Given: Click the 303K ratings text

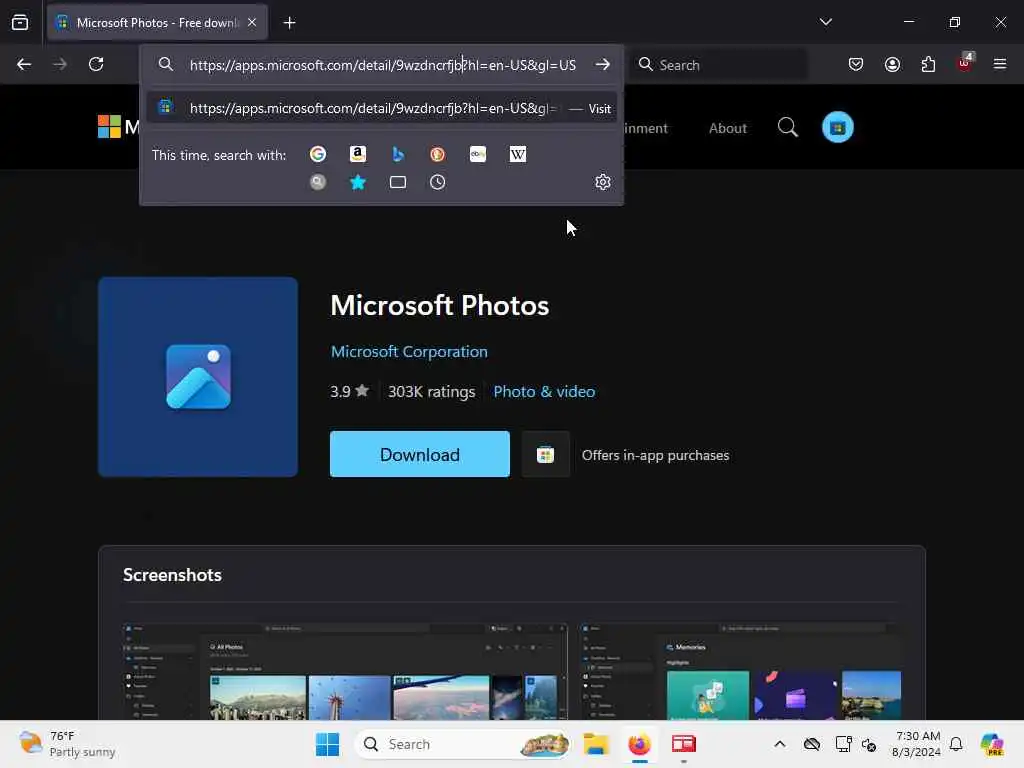Looking at the screenshot, I should pos(432,392).
